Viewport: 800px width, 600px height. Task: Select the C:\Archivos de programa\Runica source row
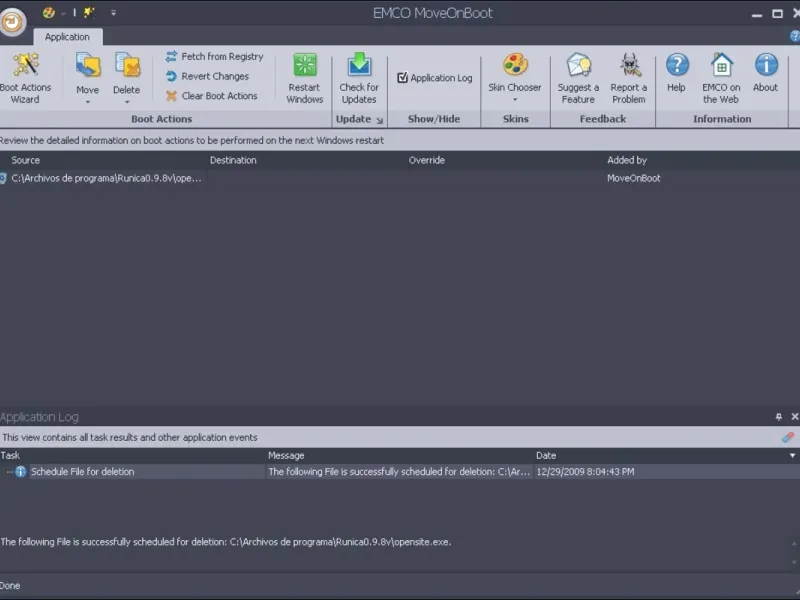click(106, 178)
